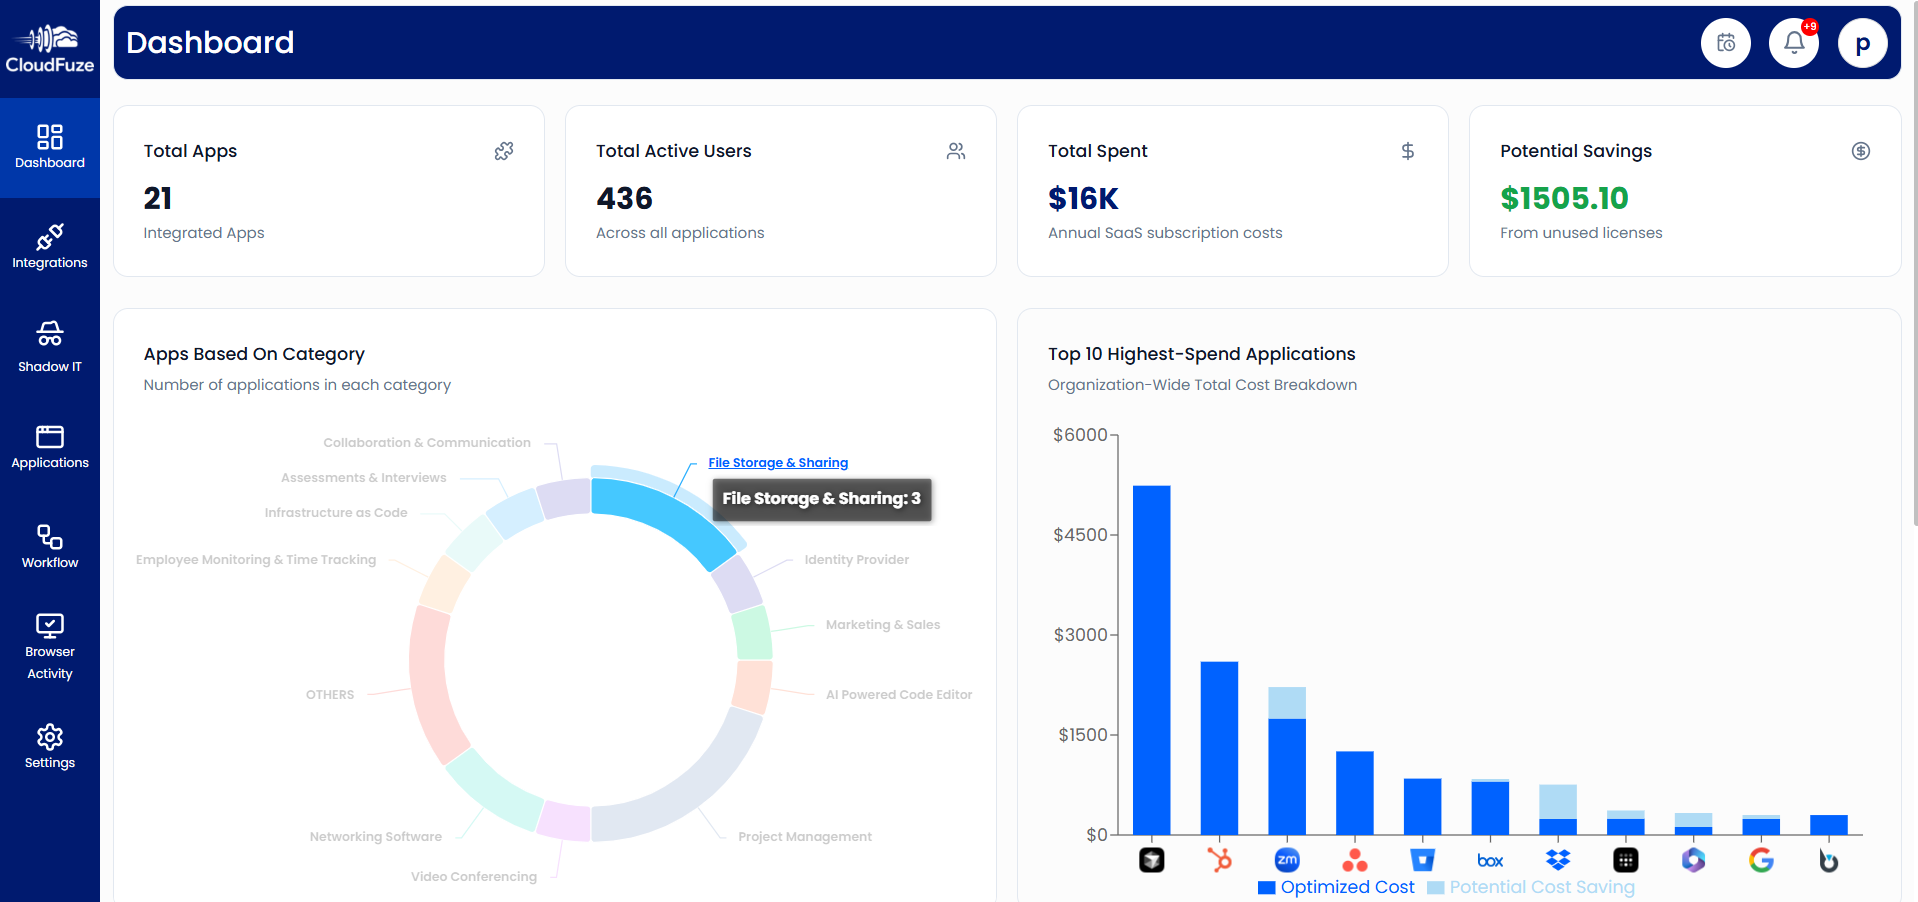Open the notifications bell
This screenshot has width=1918, height=902.
pos(1793,42)
